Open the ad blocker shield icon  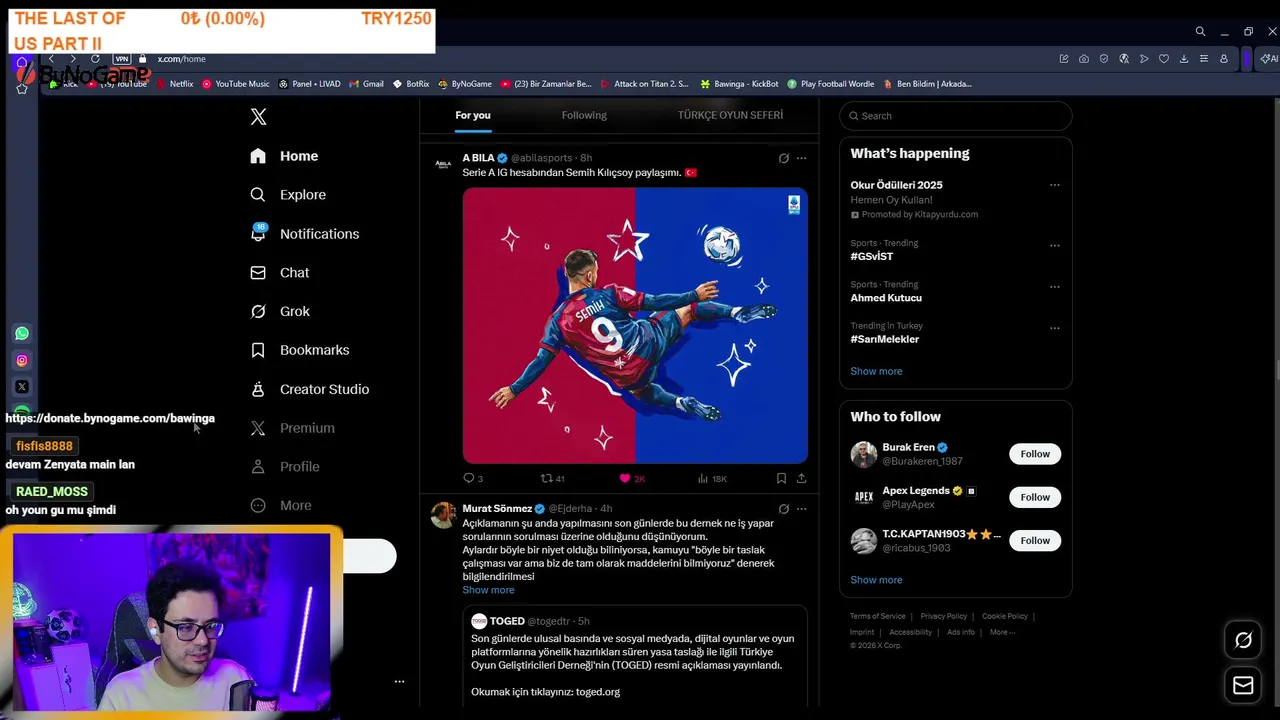(x=1103, y=59)
